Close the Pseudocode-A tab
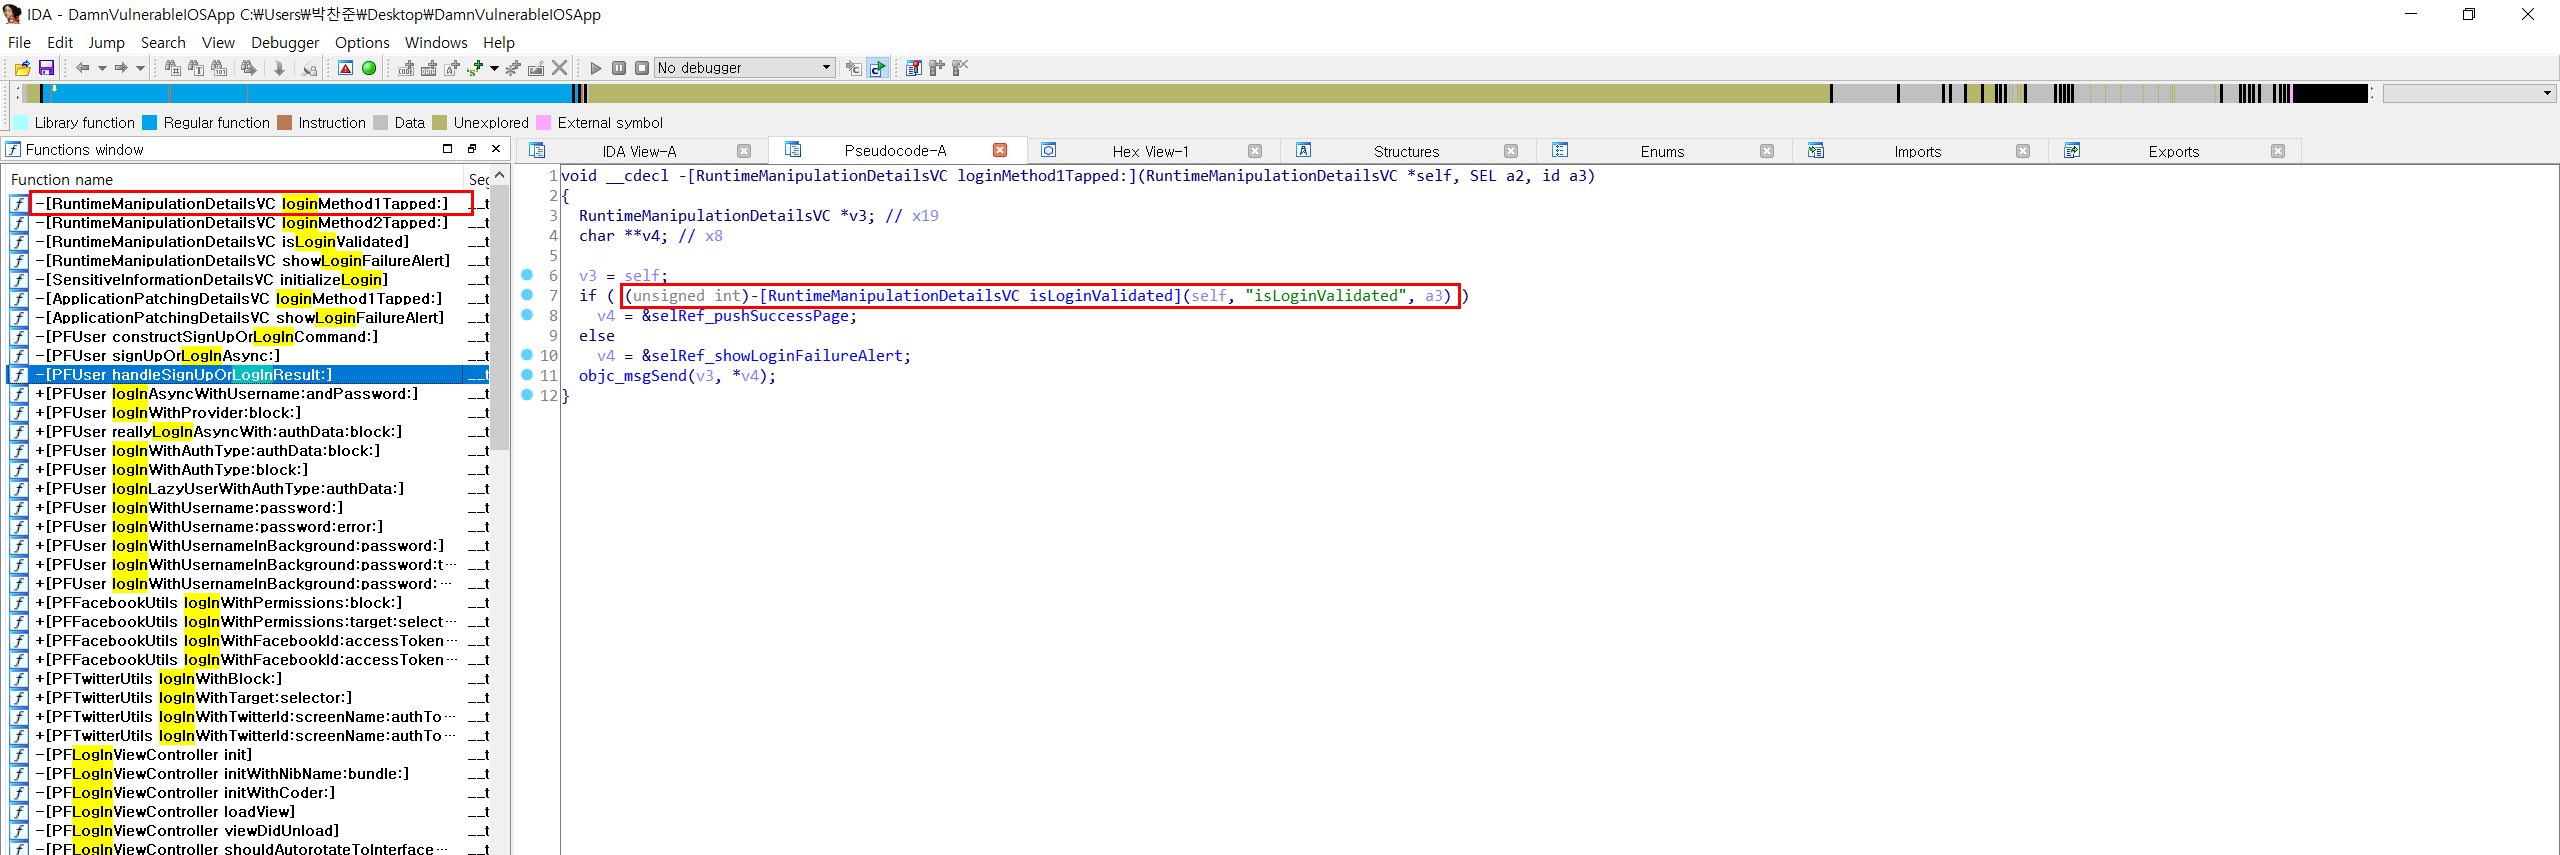 click(1000, 150)
